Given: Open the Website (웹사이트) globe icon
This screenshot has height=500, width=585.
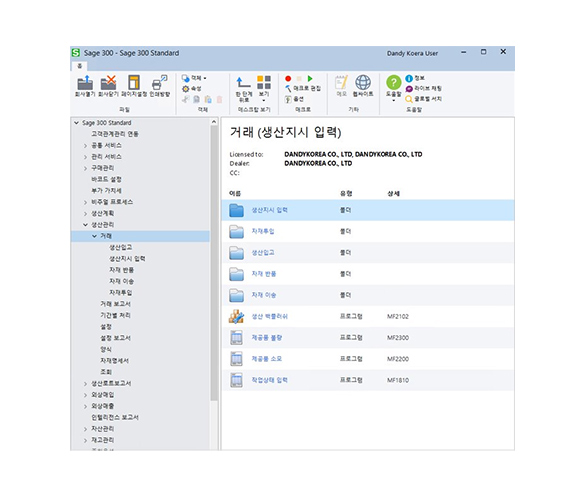Looking at the screenshot, I should [x=363, y=82].
